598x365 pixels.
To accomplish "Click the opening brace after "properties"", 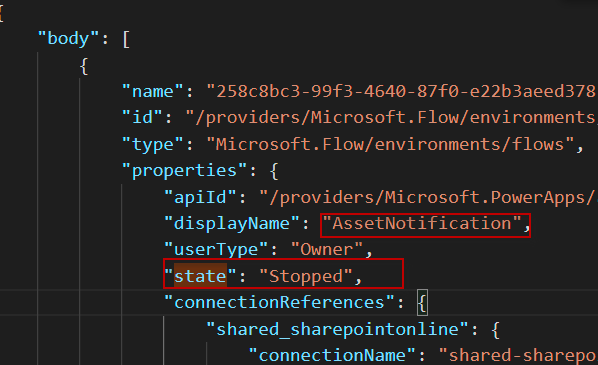I will click(x=274, y=171).
